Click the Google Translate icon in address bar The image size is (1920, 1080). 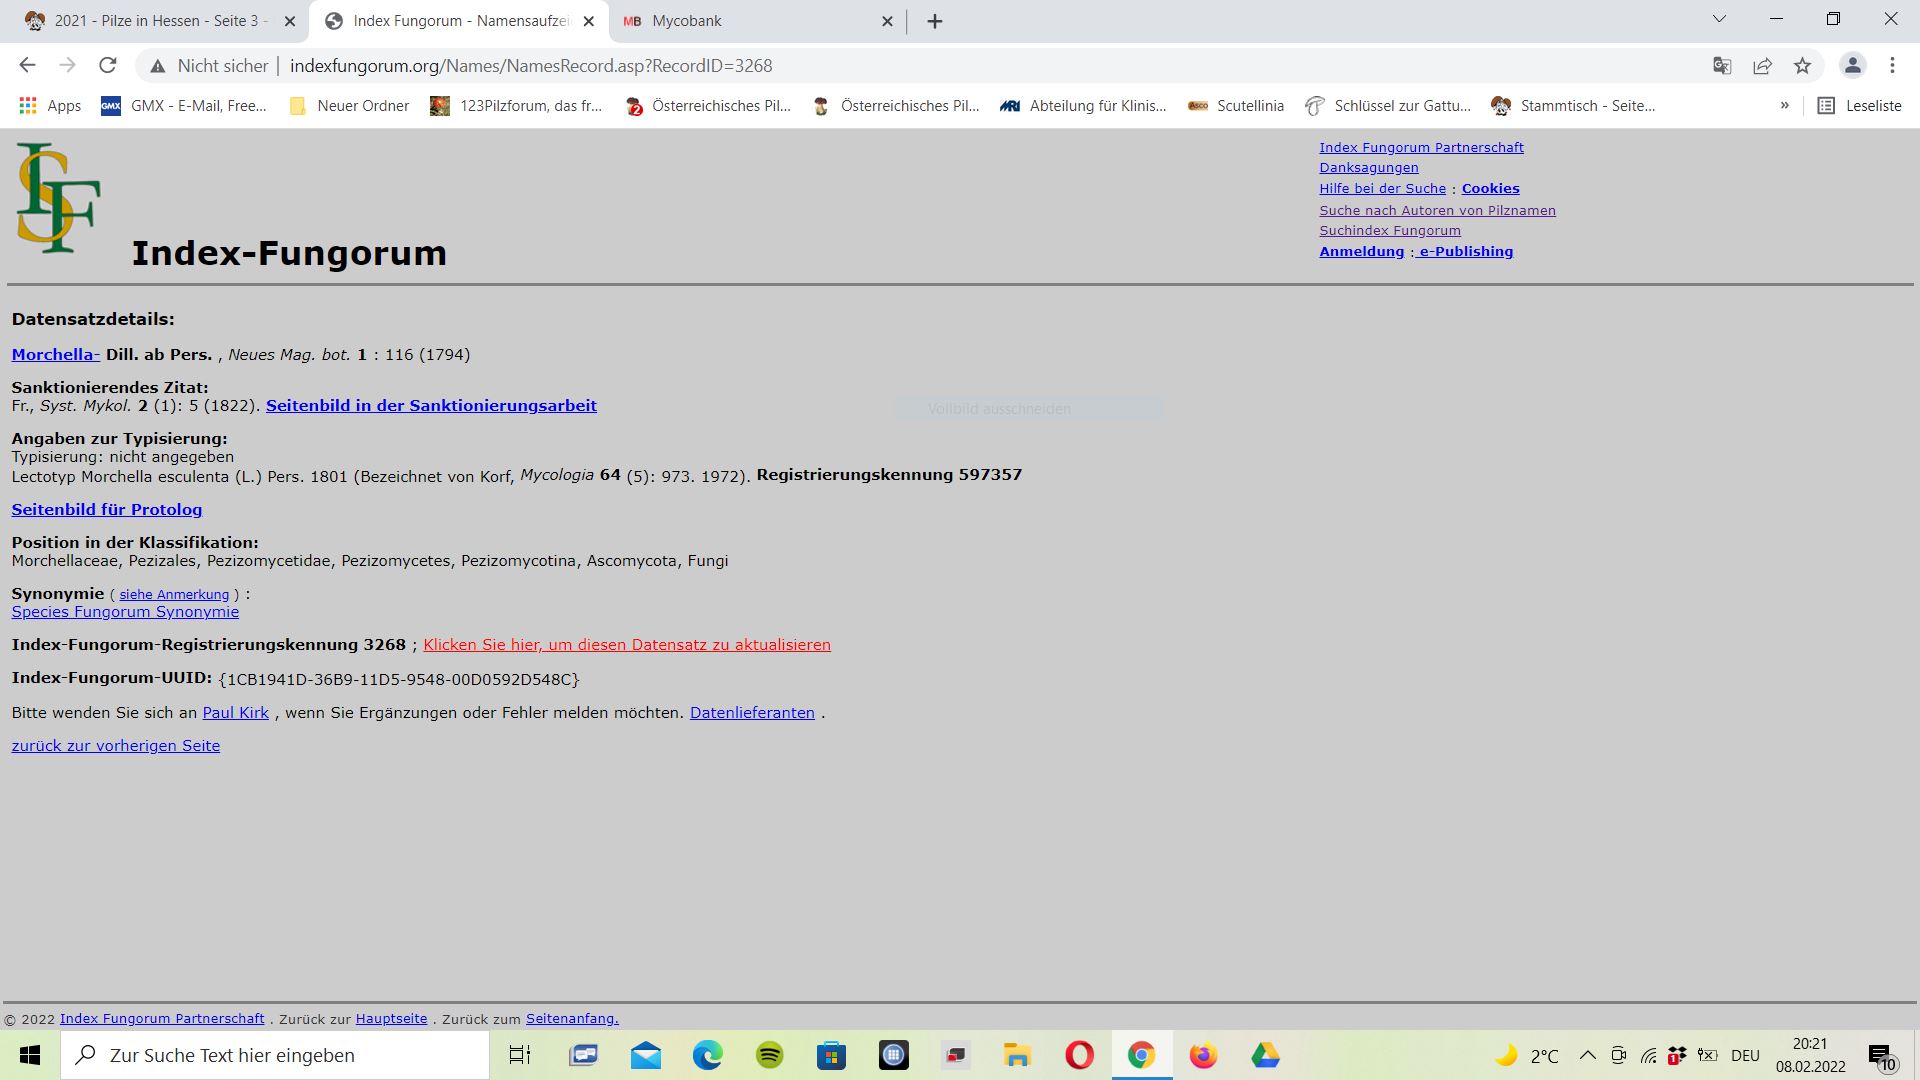[1721, 66]
